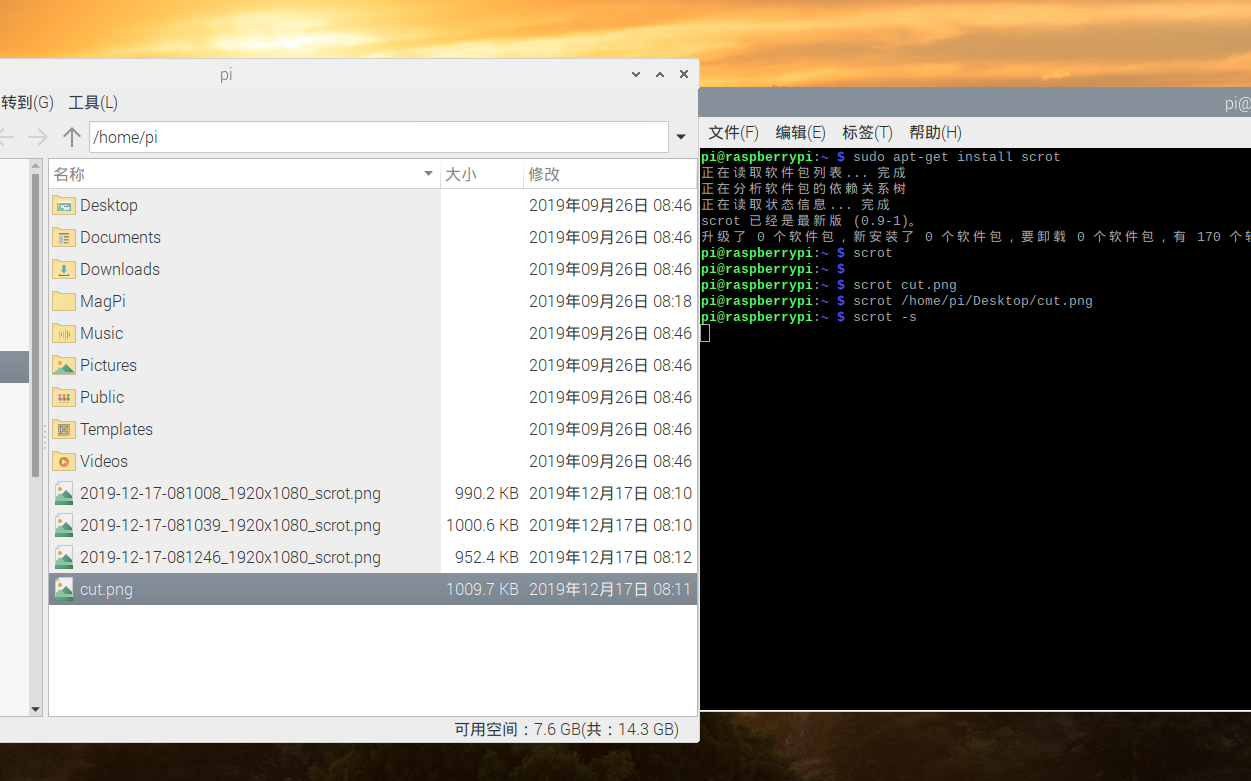Select the cut.png file name
This screenshot has width=1251, height=781.
click(106, 589)
